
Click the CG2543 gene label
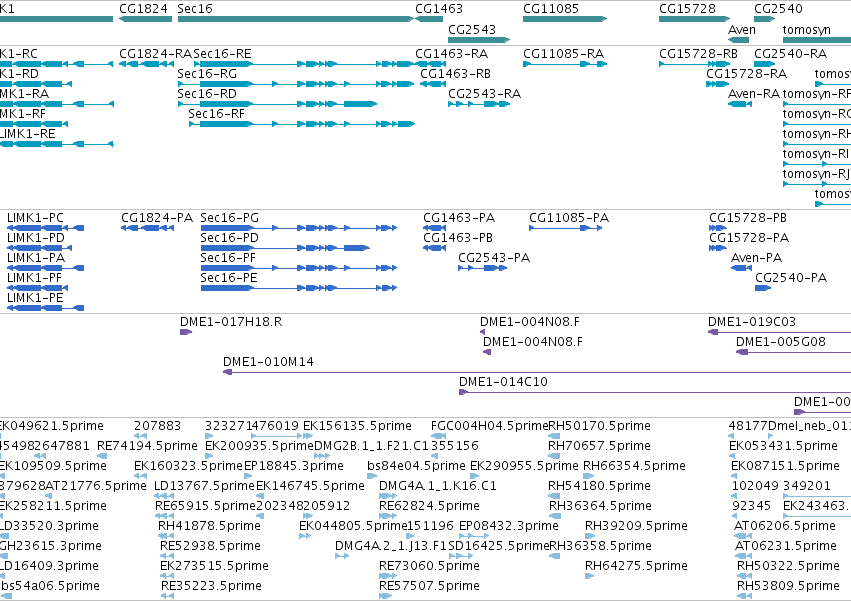[472, 29]
